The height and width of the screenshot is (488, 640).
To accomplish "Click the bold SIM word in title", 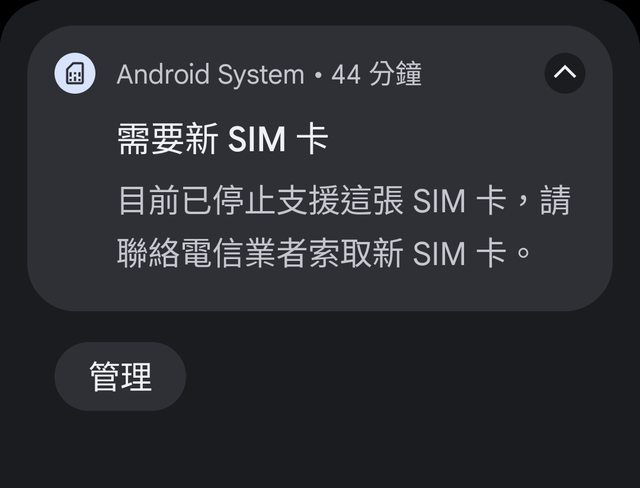I will click(257, 139).
